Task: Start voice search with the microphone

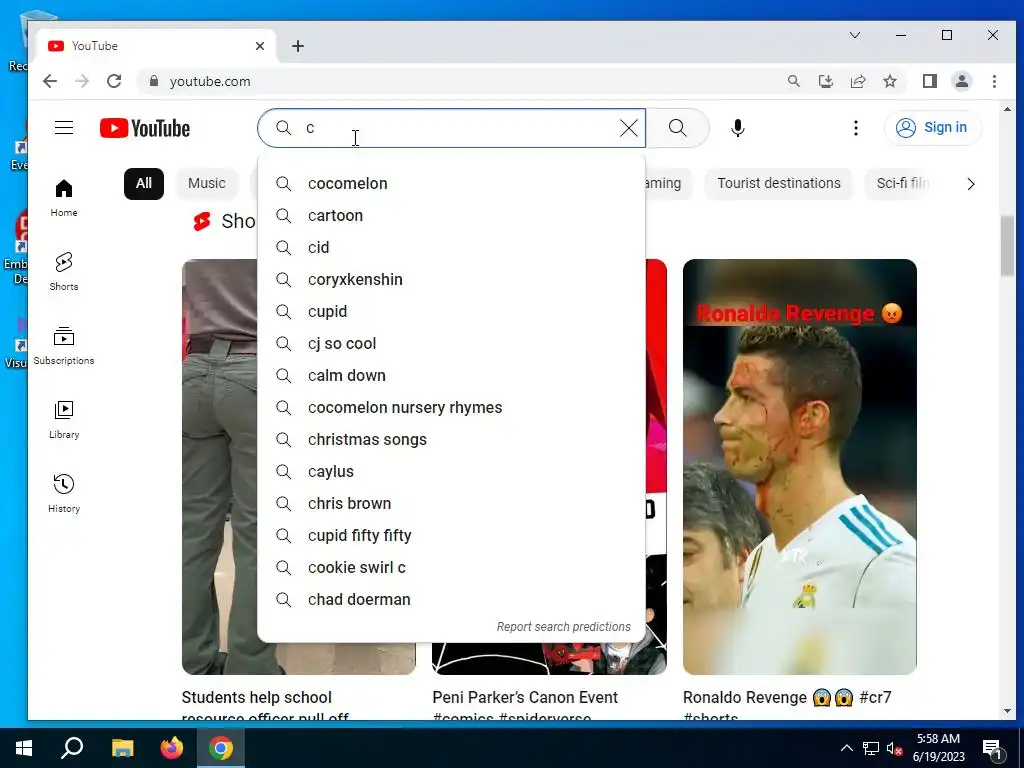Action: 738,128
